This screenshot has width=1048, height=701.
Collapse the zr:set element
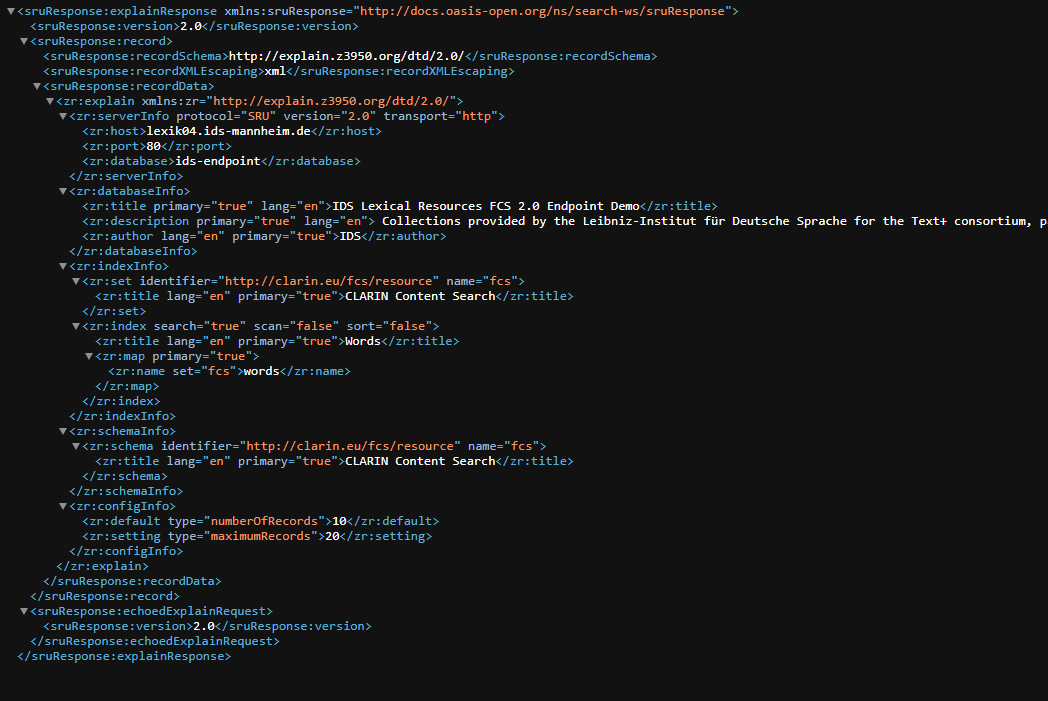[76, 281]
